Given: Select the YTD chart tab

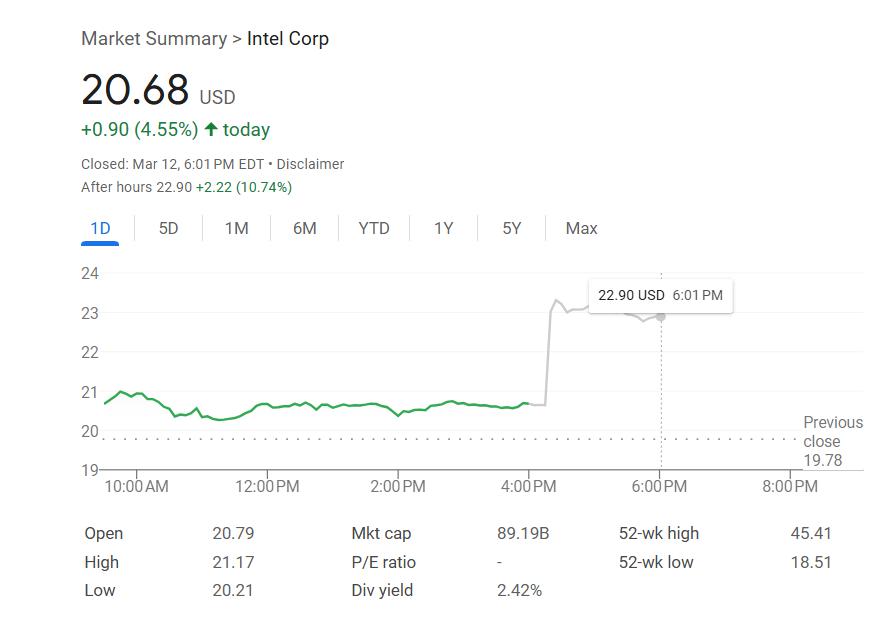Looking at the screenshot, I should click(374, 228).
